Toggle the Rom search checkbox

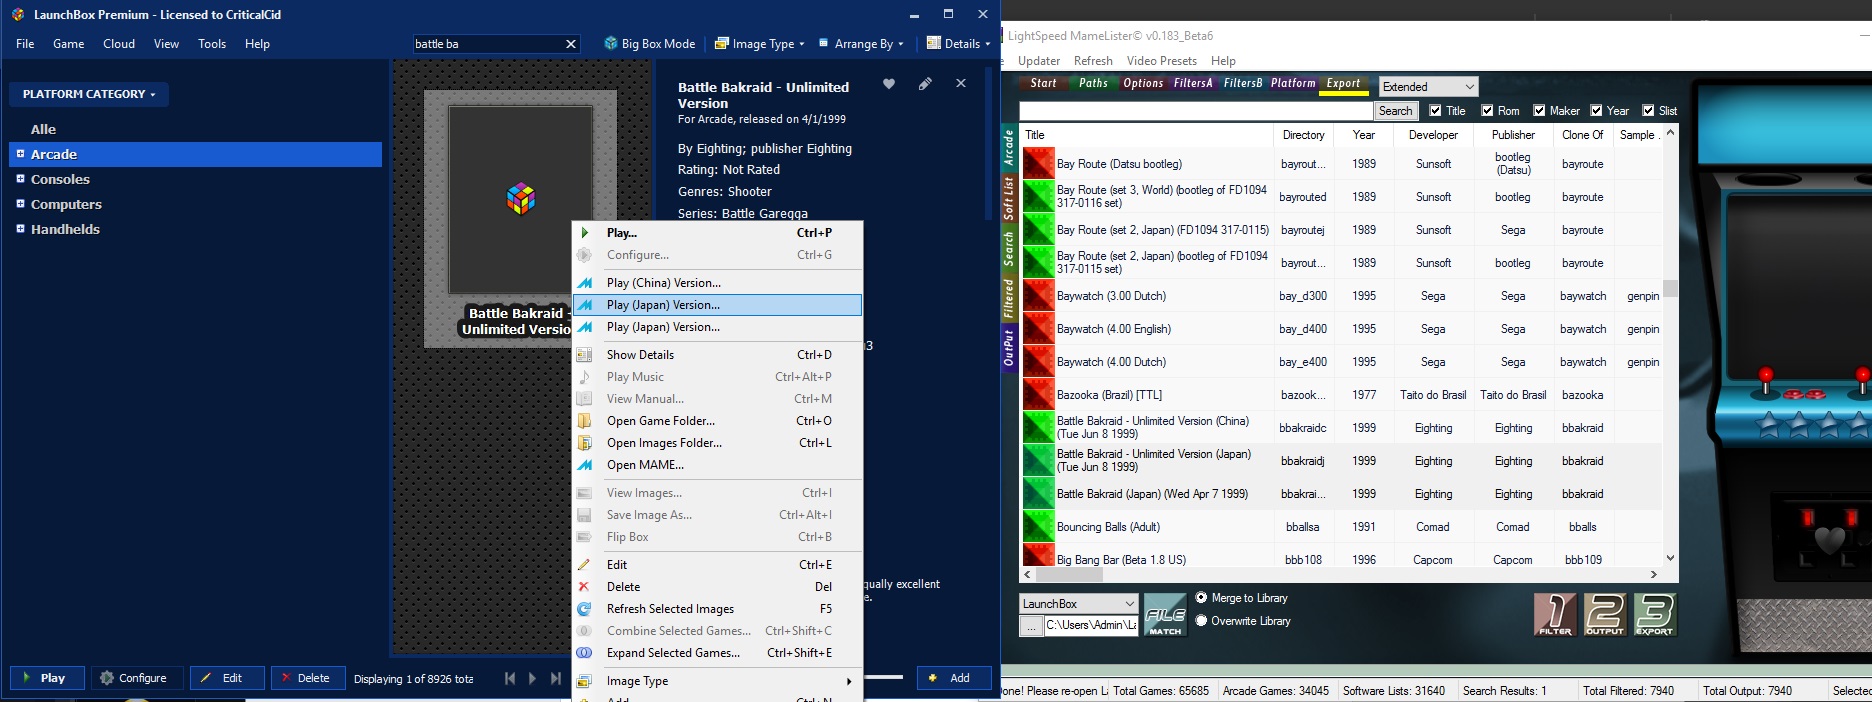click(1487, 111)
